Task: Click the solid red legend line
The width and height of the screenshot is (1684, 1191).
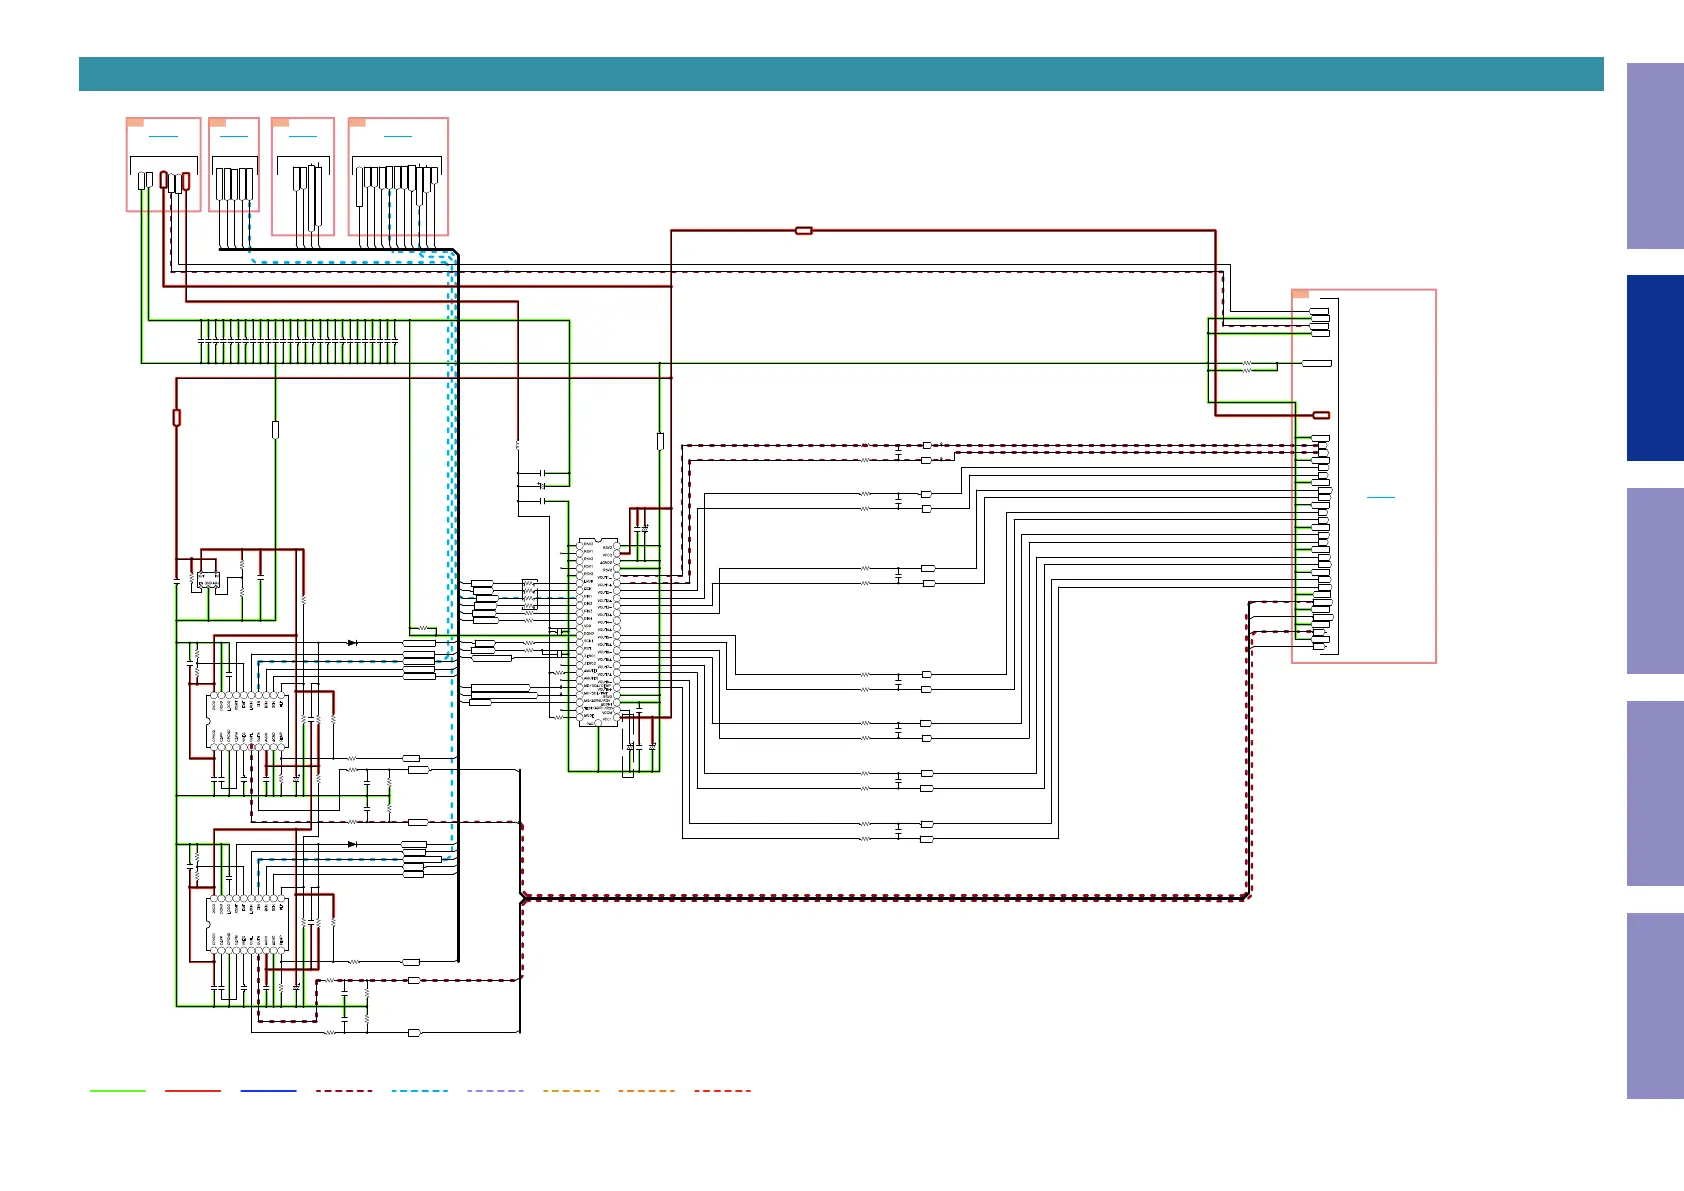Action: pos(193,1091)
